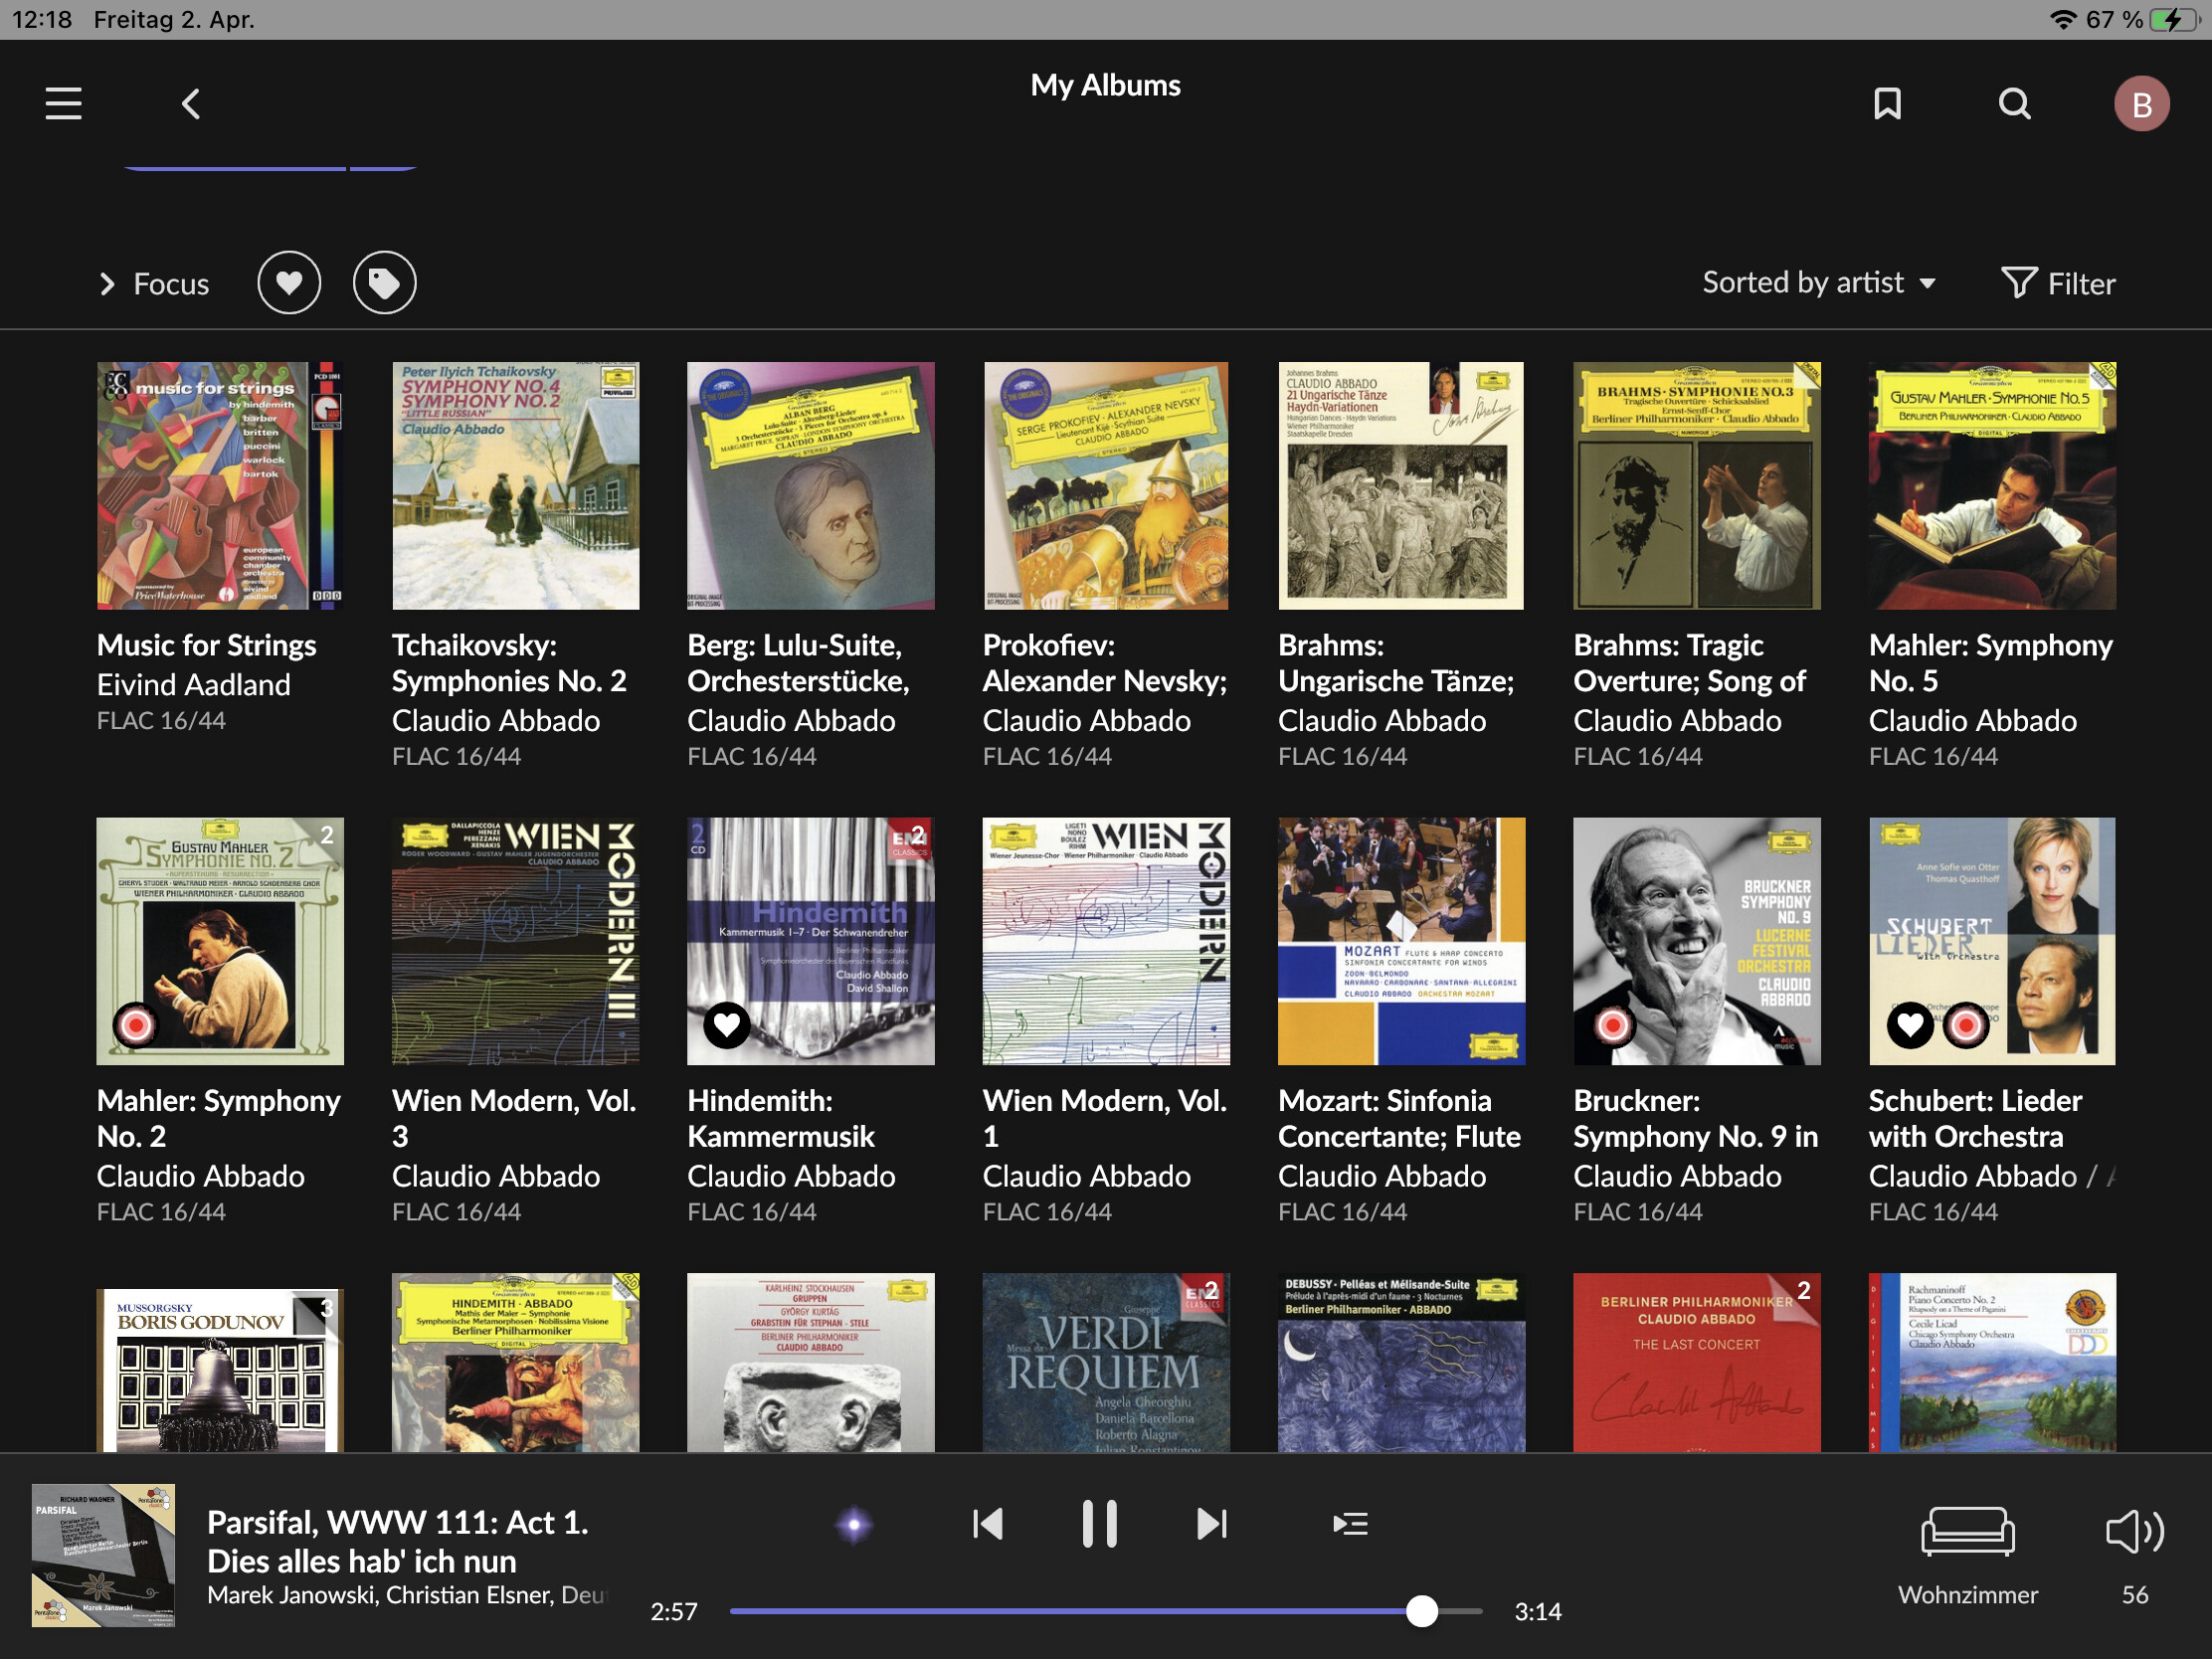
Task: Open Wien Modern, Vol. 1 album cover
Action: pos(1106,941)
